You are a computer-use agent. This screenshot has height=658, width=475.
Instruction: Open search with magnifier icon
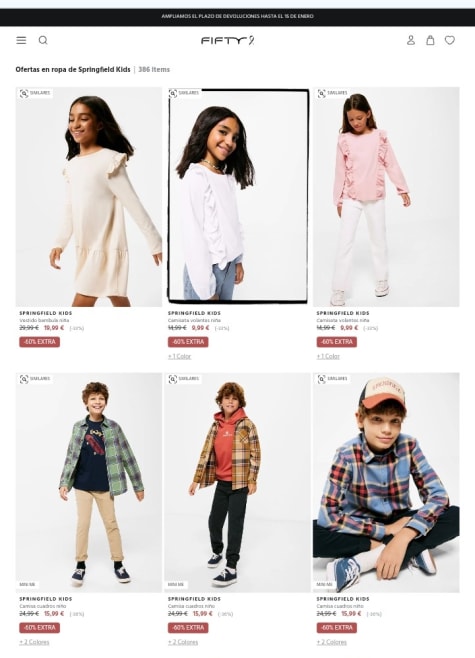(x=43, y=40)
